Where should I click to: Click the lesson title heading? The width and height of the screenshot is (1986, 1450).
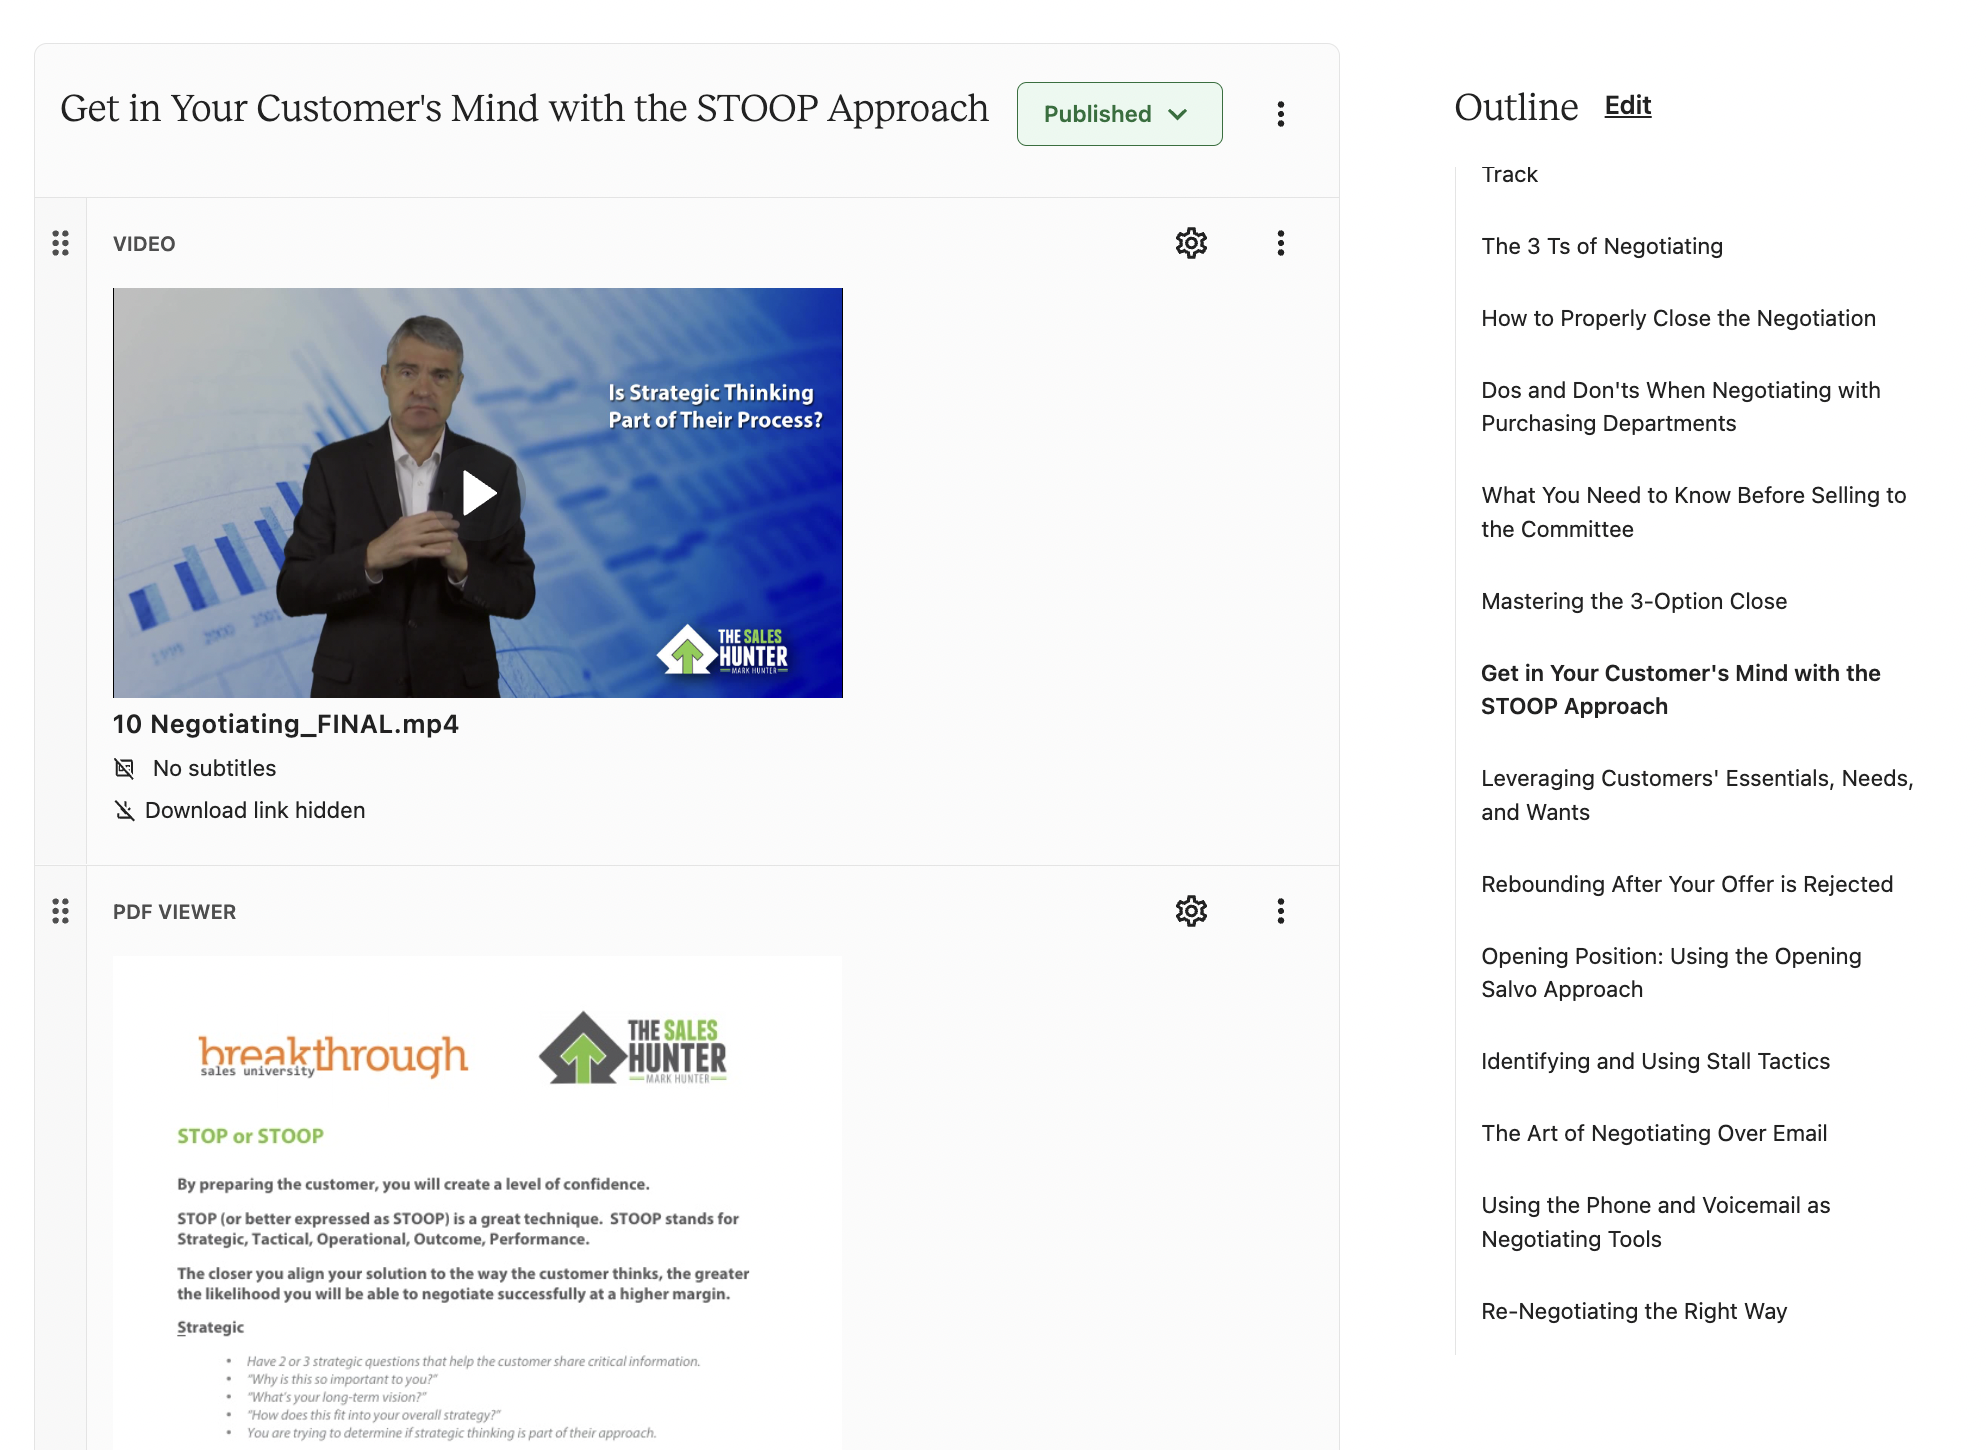click(524, 108)
